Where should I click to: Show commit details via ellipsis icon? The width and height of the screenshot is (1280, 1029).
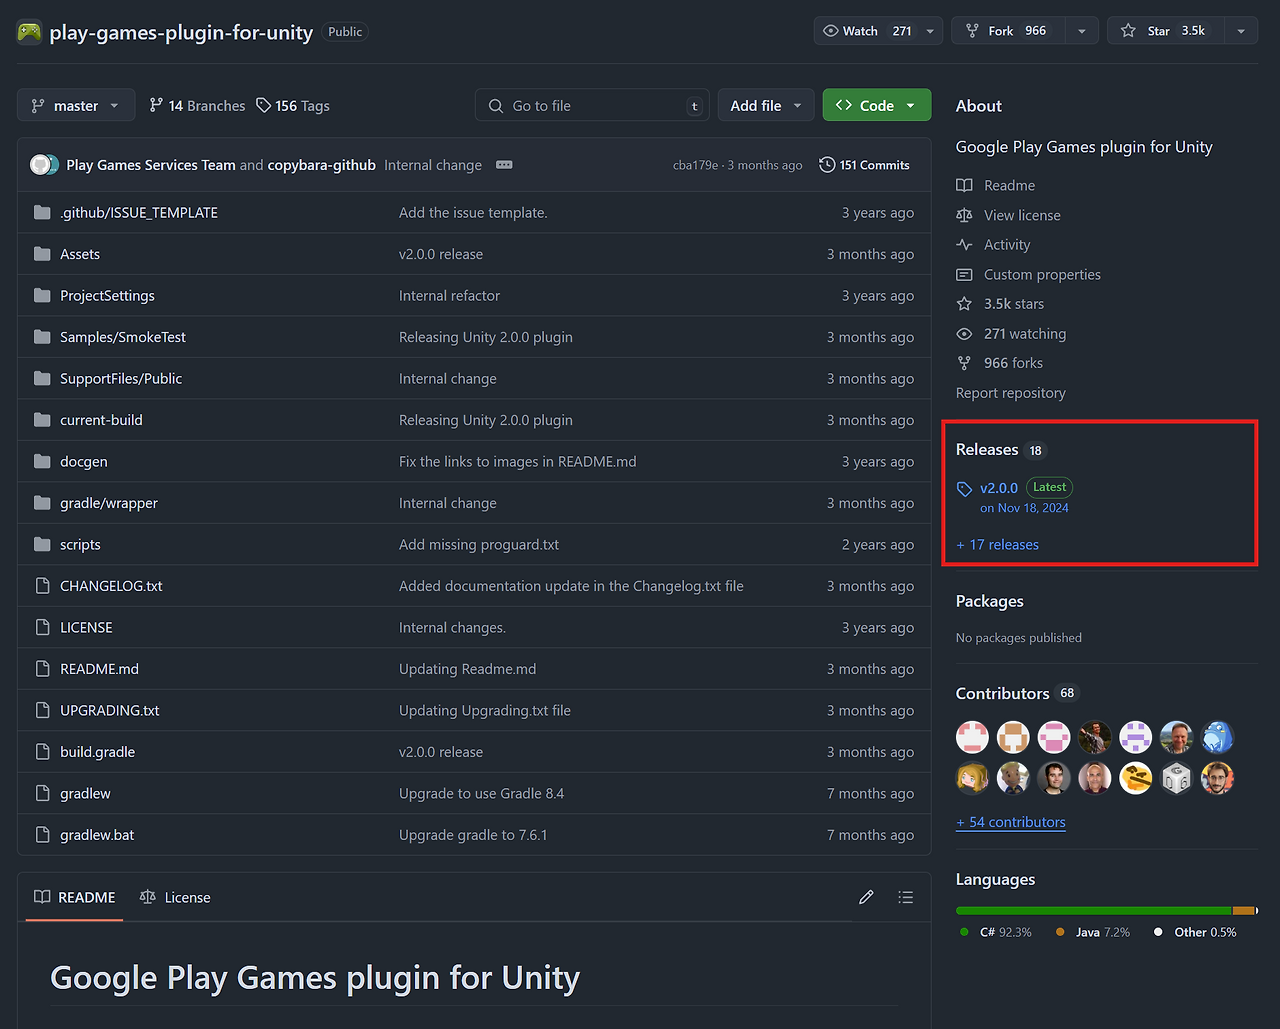pyautogui.click(x=504, y=165)
